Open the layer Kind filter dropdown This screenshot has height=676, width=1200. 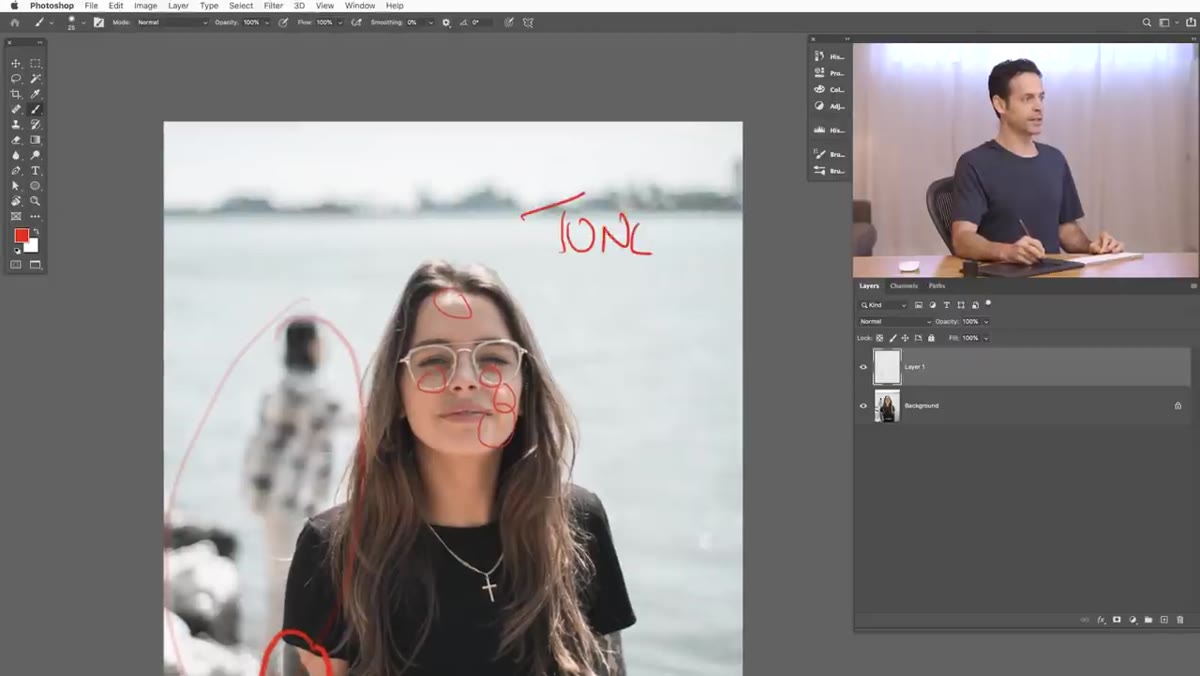pyautogui.click(x=883, y=305)
